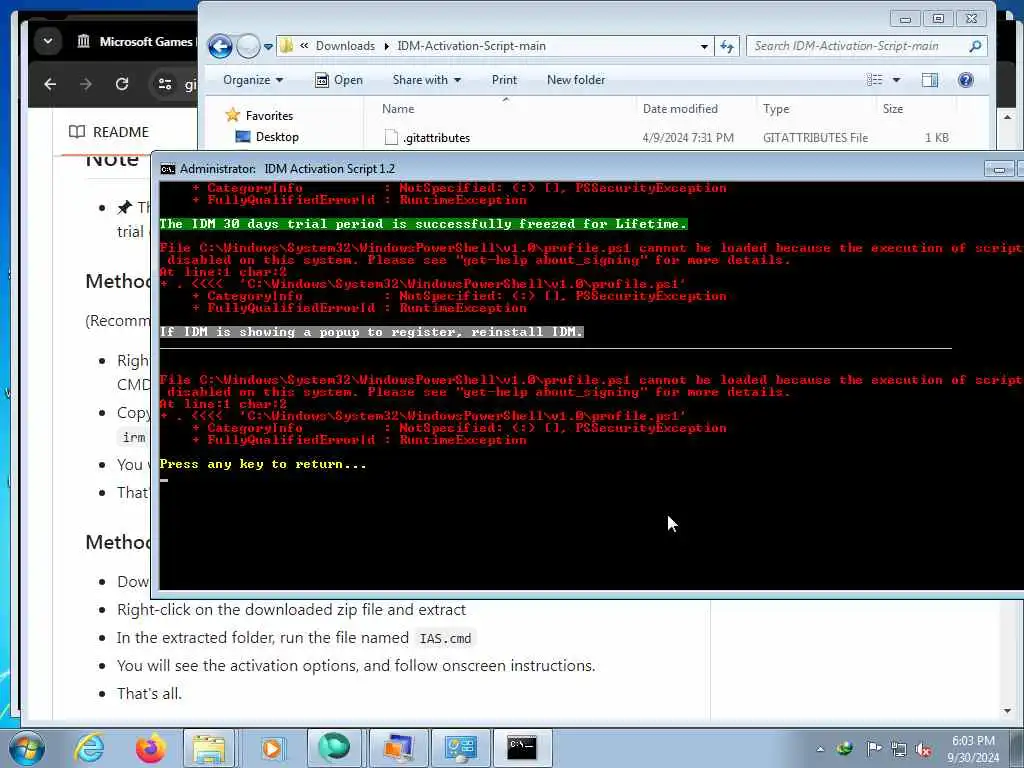Select IDM-Activation-Script-main in the breadcrumb
This screenshot has height=768, width=1024.
[x=471, y=46]
